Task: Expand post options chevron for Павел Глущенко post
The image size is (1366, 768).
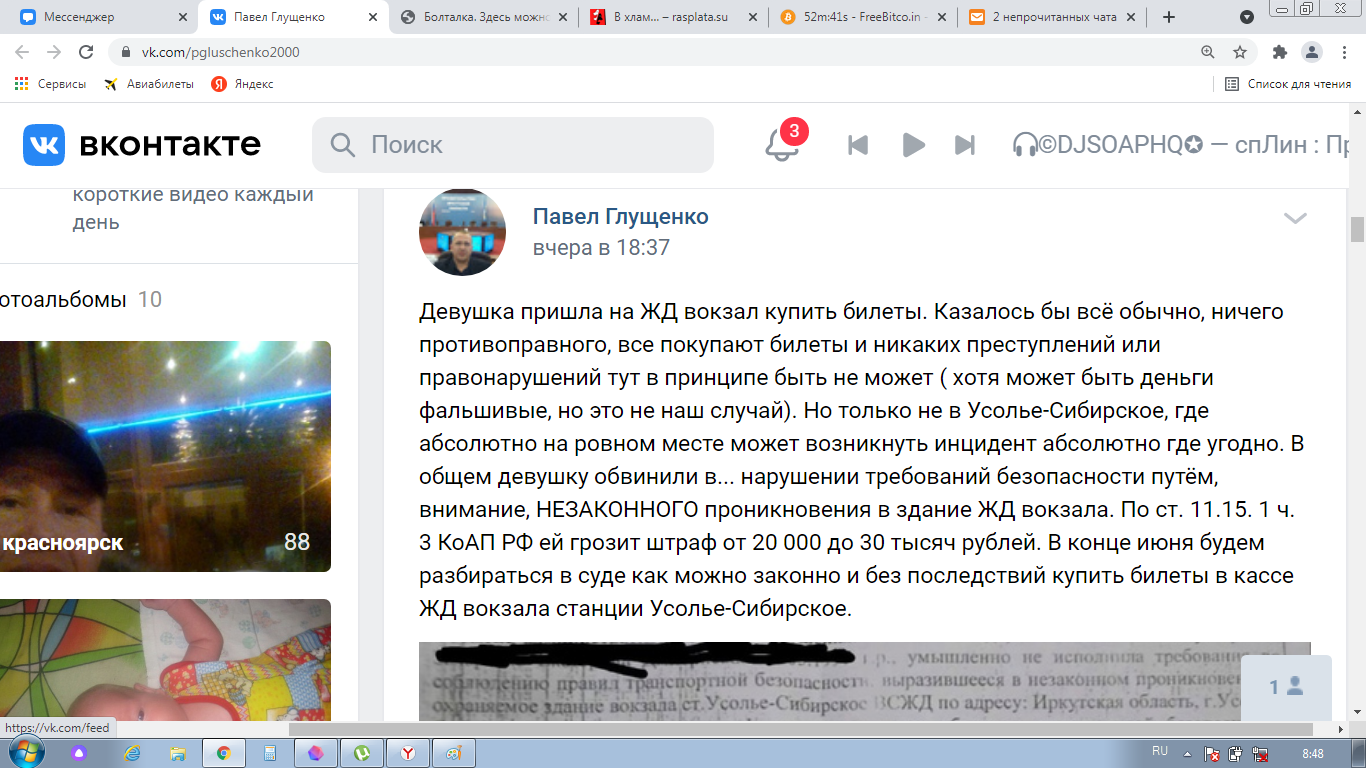Action: [1295, 218]
